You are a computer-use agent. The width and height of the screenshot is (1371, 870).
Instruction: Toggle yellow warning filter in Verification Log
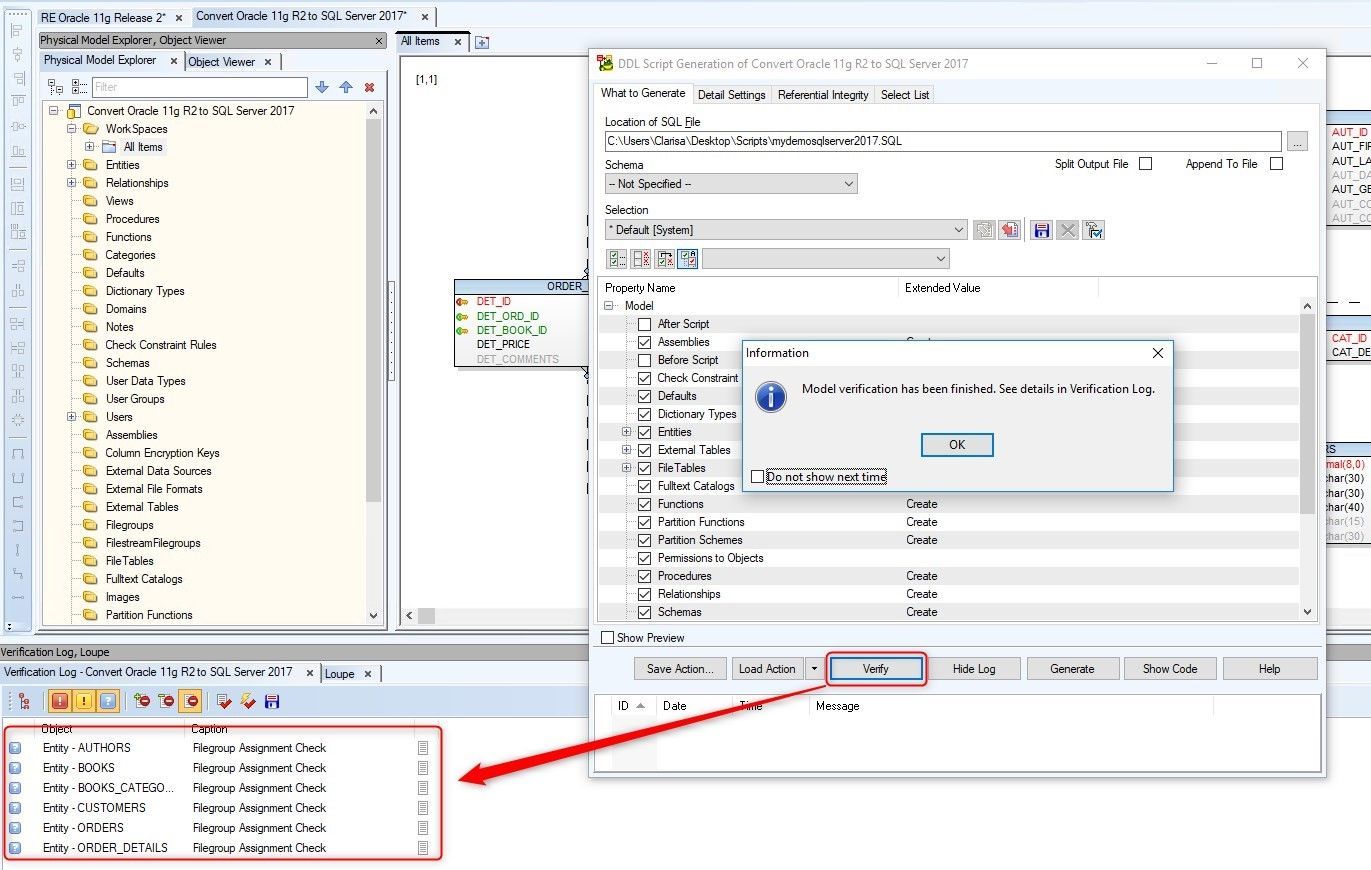tap(84, 701)
